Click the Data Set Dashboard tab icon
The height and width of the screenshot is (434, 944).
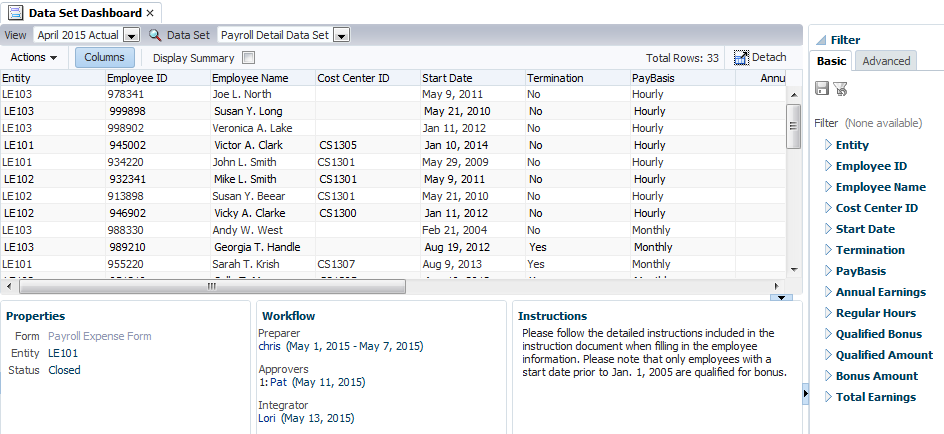click(x=16, y=12)
